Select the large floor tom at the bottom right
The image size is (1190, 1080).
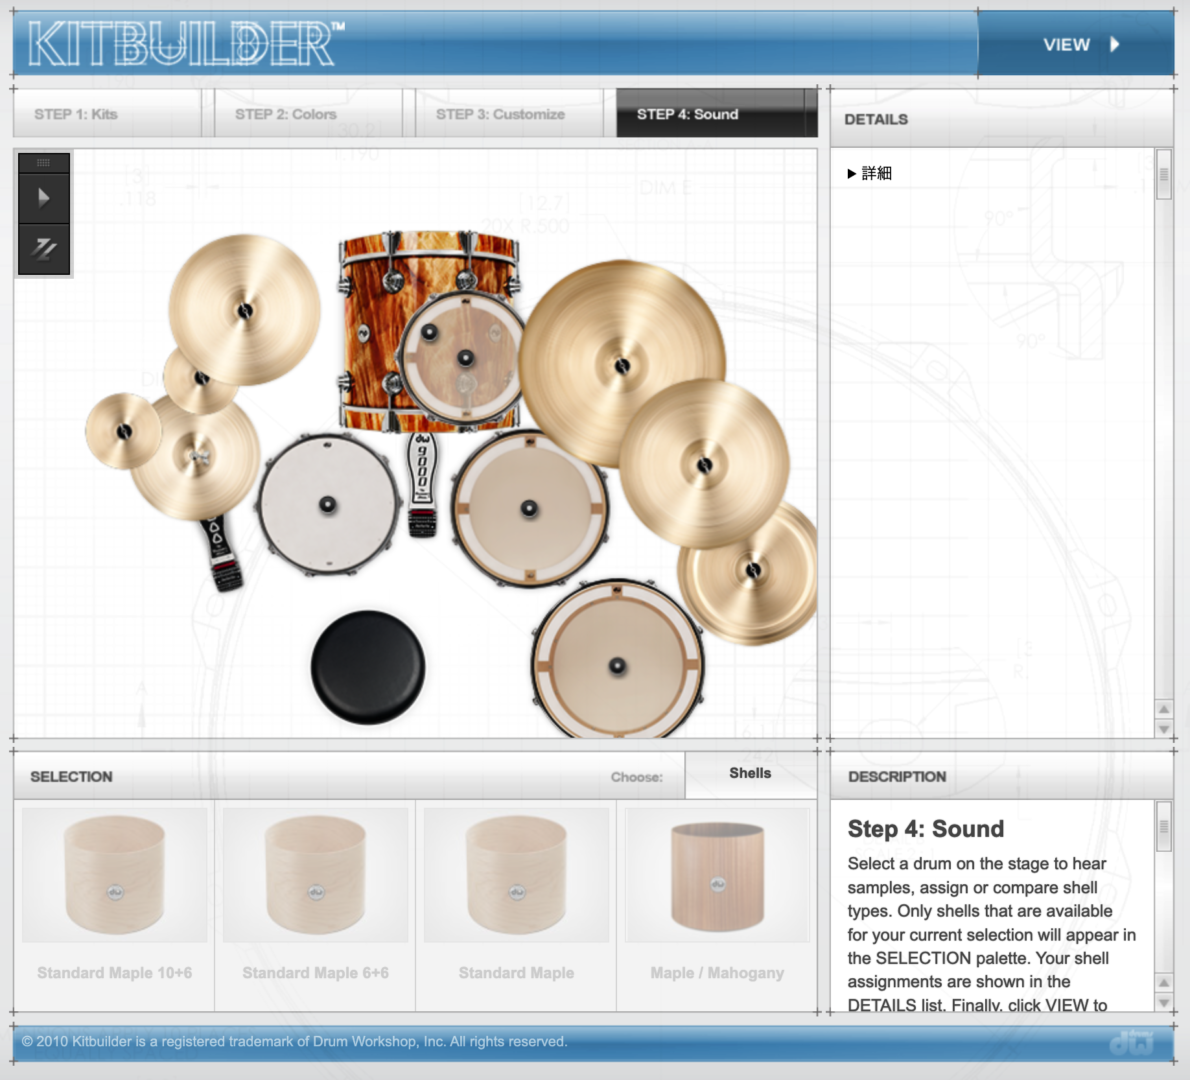(x=617, y=666)
